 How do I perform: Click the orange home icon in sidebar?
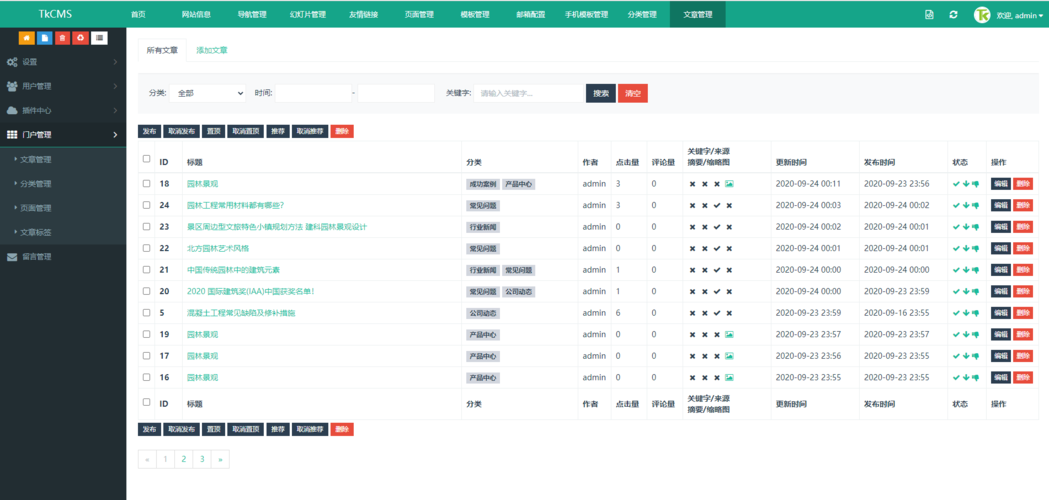[x=27, y=38]
